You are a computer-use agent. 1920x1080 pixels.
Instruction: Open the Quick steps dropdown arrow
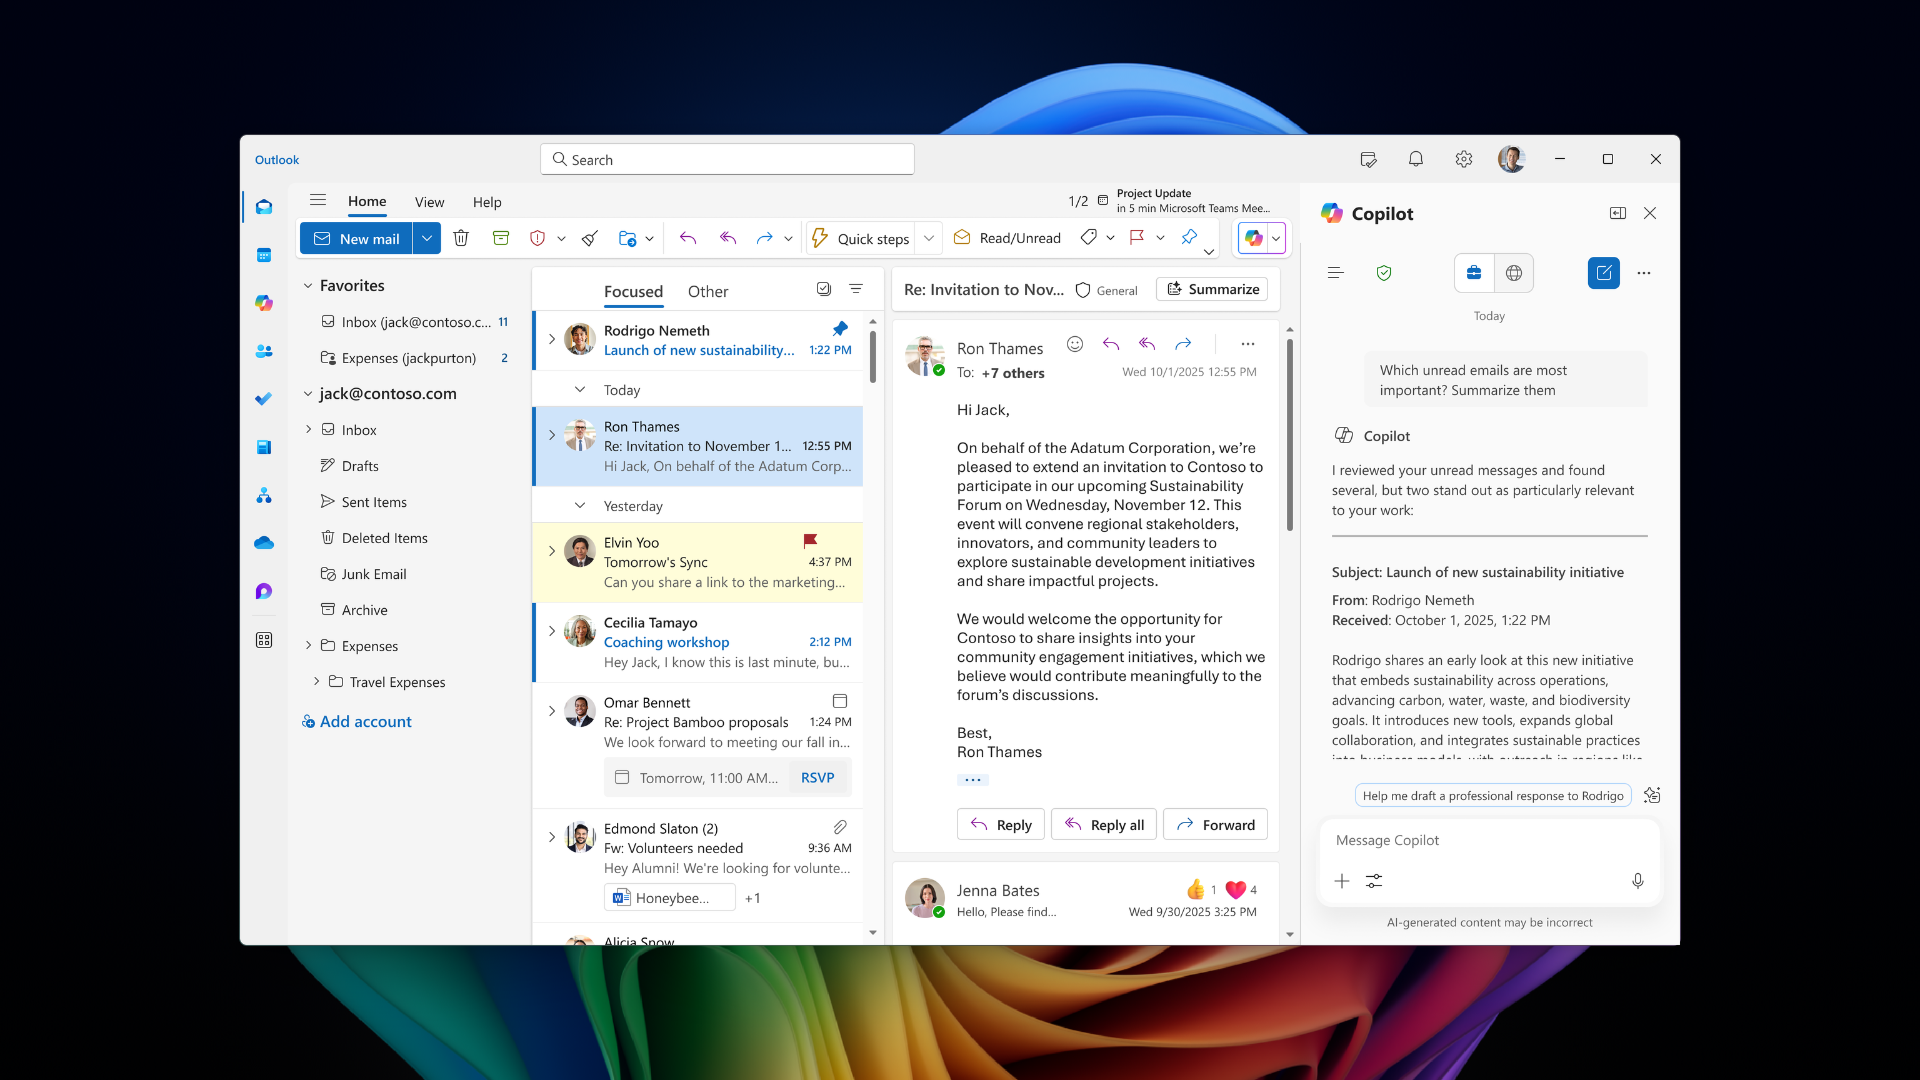929,238
